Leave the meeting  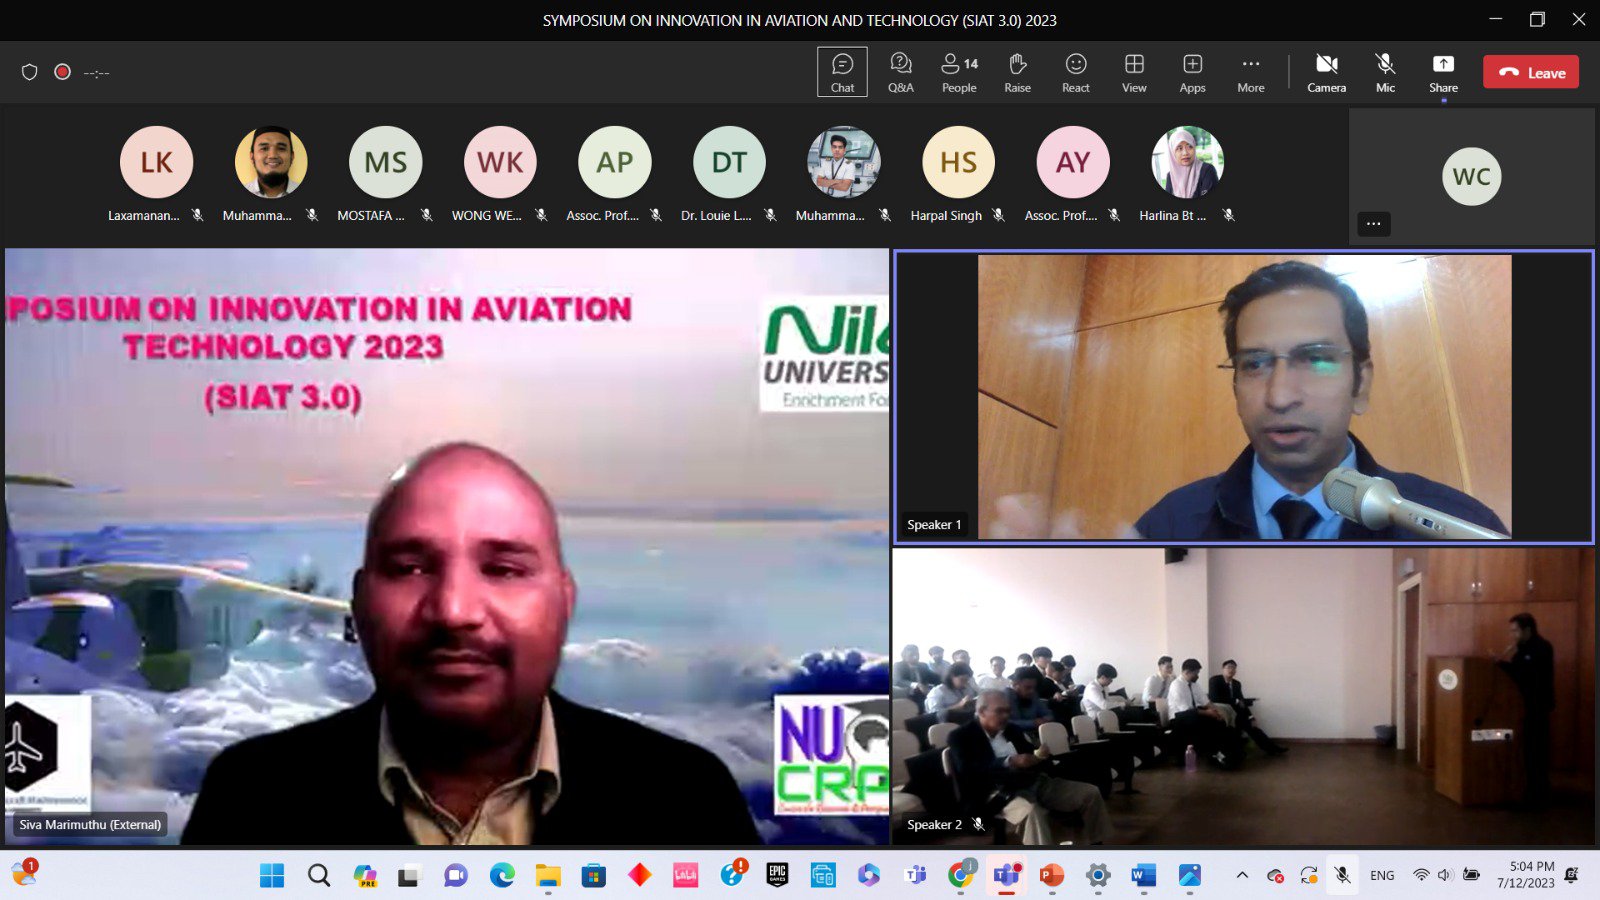coord(1530,72)
